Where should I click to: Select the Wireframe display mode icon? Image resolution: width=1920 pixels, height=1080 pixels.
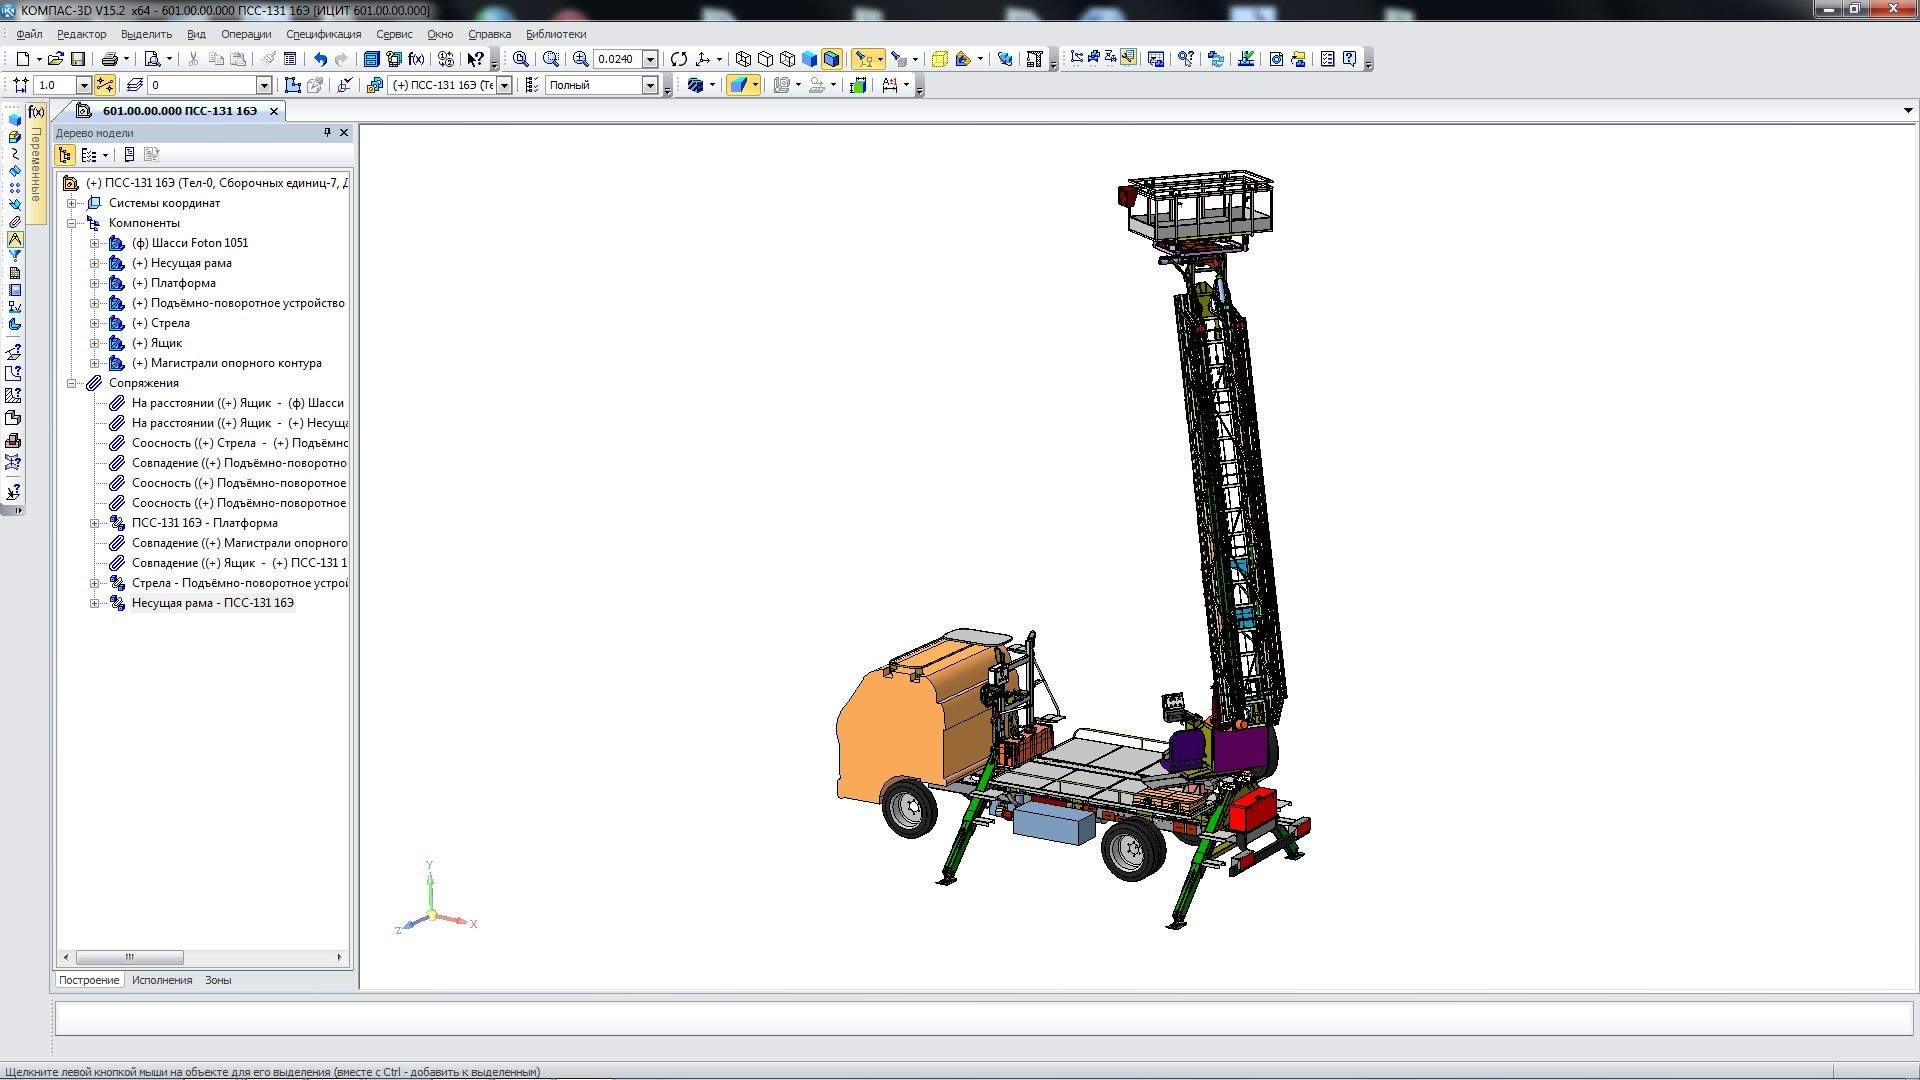(x=743, y=59)
